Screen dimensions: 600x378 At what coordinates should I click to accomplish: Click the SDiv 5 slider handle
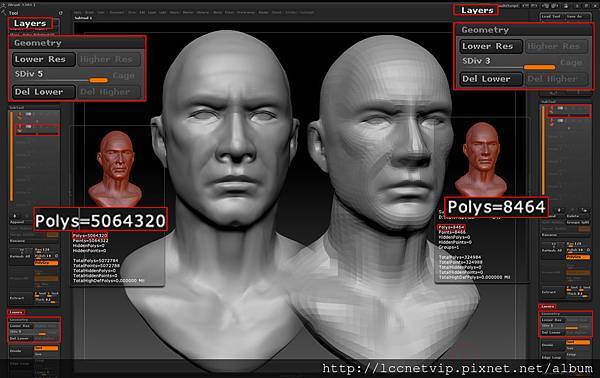[x=98, y=80]
